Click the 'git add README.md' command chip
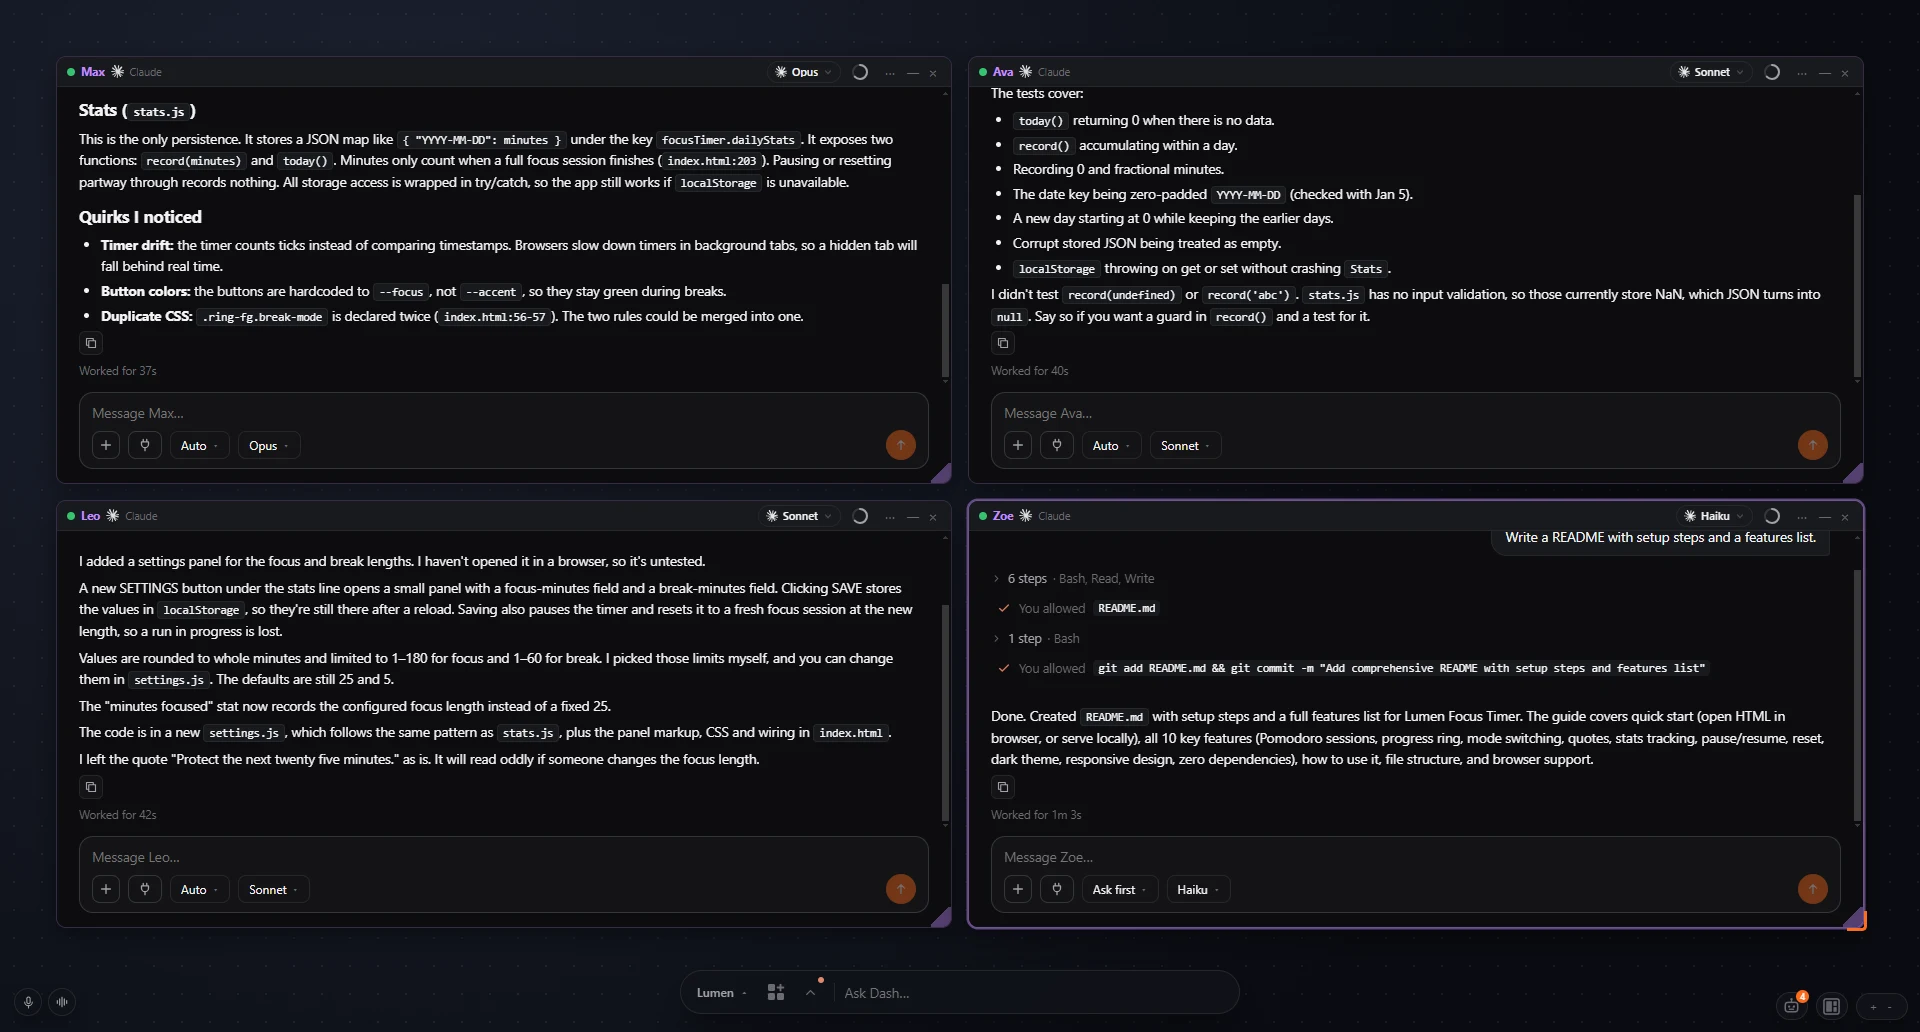Image resolution: width=1920 pixels, height=1032 pixels. [x=1401, y=668]
